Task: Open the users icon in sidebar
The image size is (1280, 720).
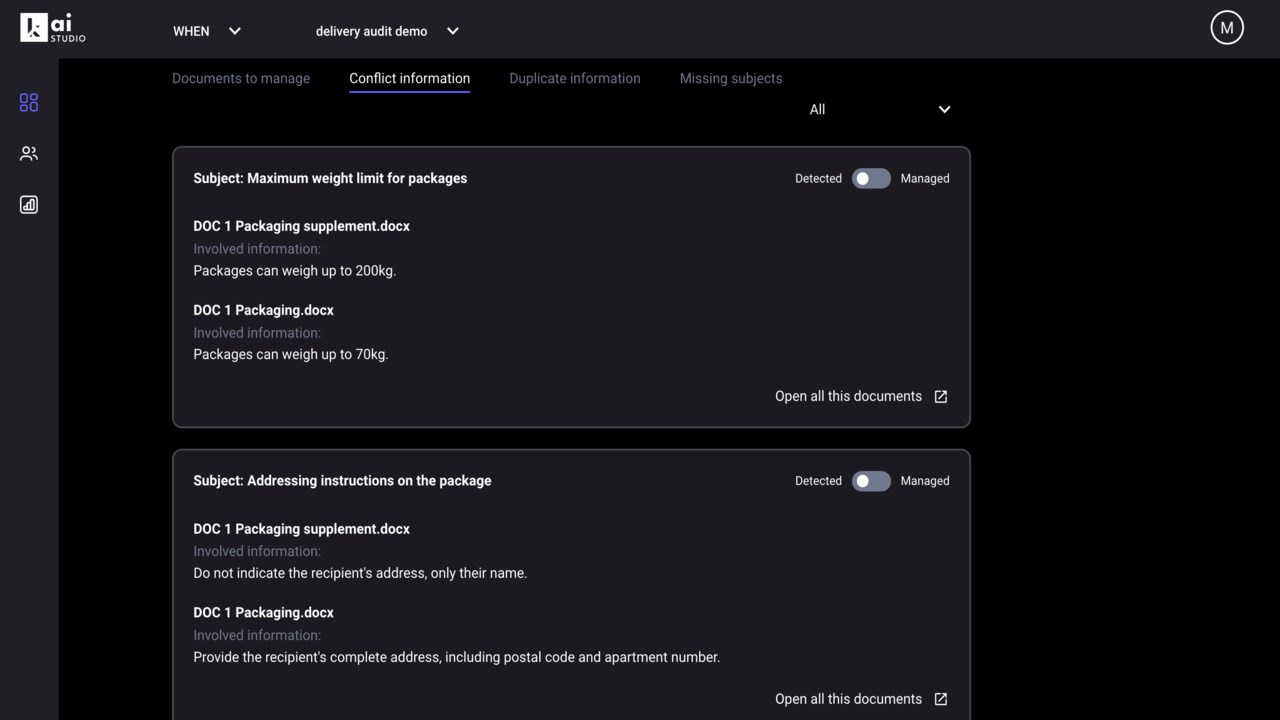Action: coord(29,154)
